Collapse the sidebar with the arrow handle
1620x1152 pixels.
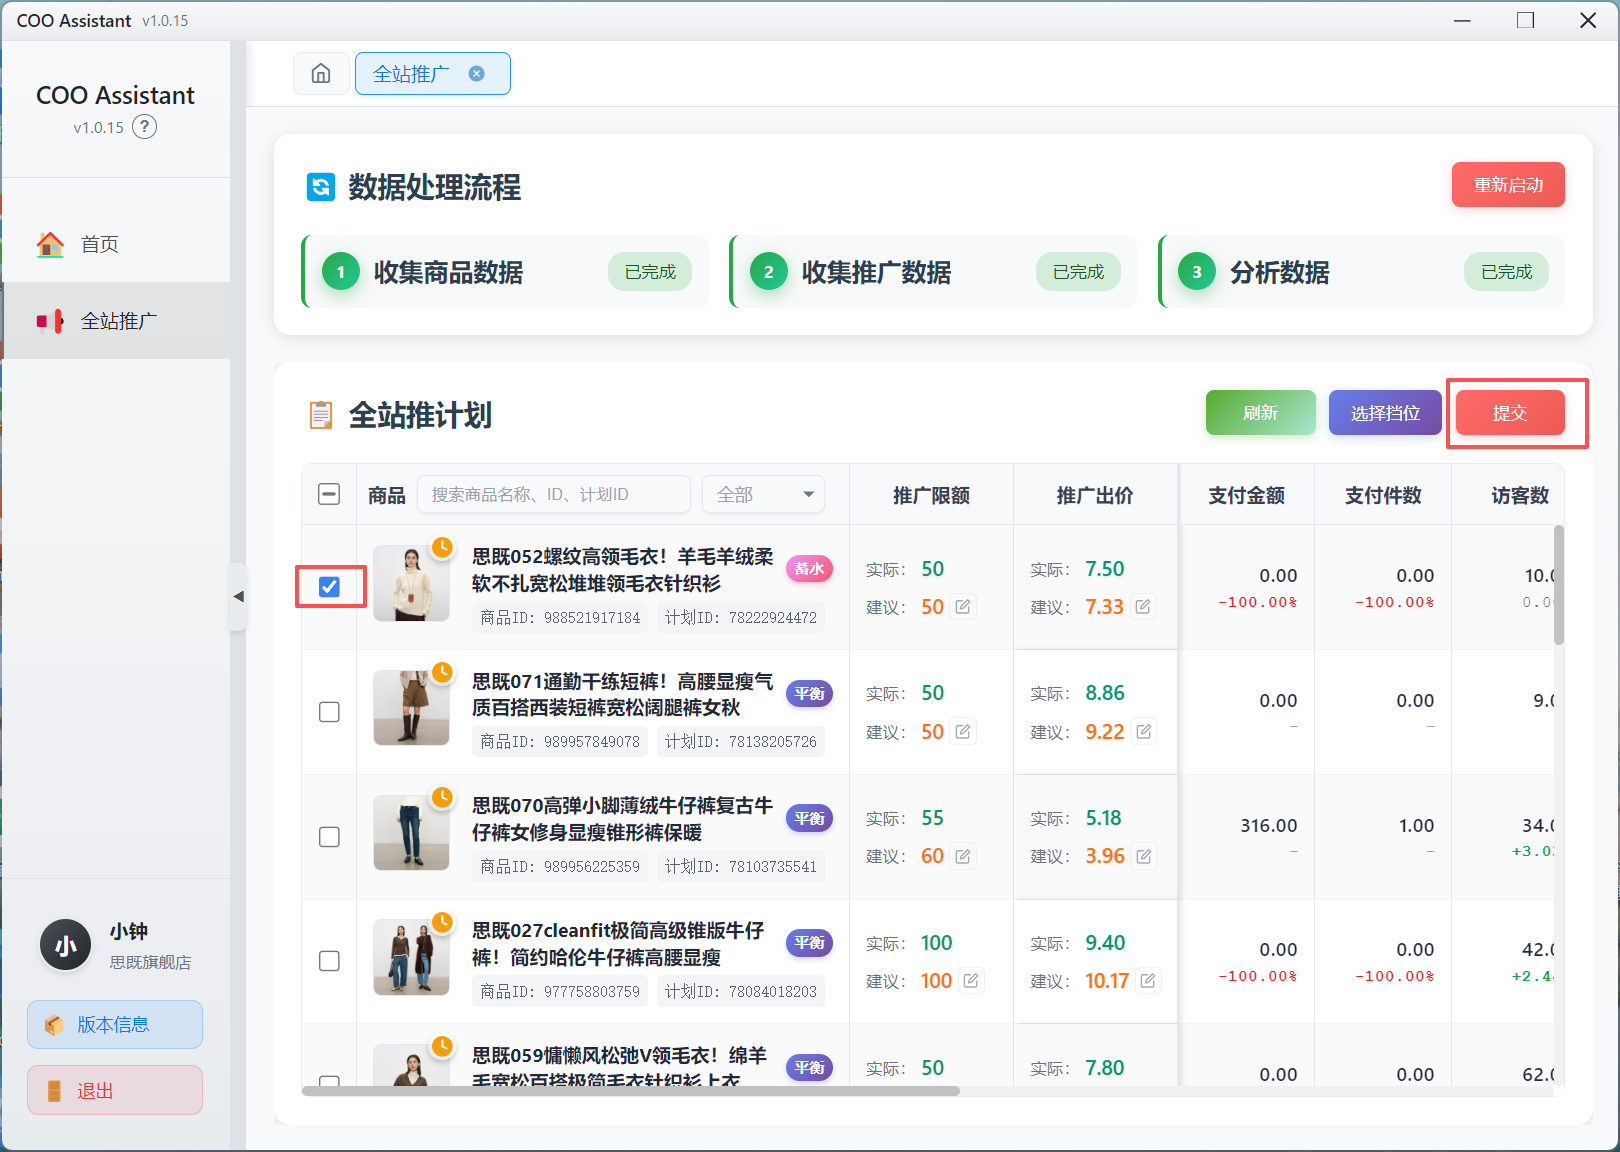point(240,596)
